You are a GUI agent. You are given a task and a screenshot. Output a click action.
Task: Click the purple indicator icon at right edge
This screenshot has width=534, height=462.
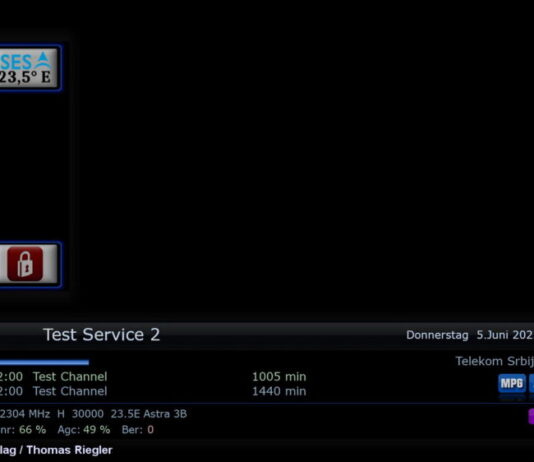click(x=531, y=416)
